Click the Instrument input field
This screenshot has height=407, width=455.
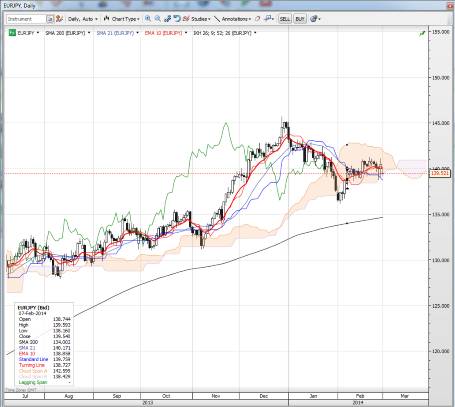pos(26,19)
